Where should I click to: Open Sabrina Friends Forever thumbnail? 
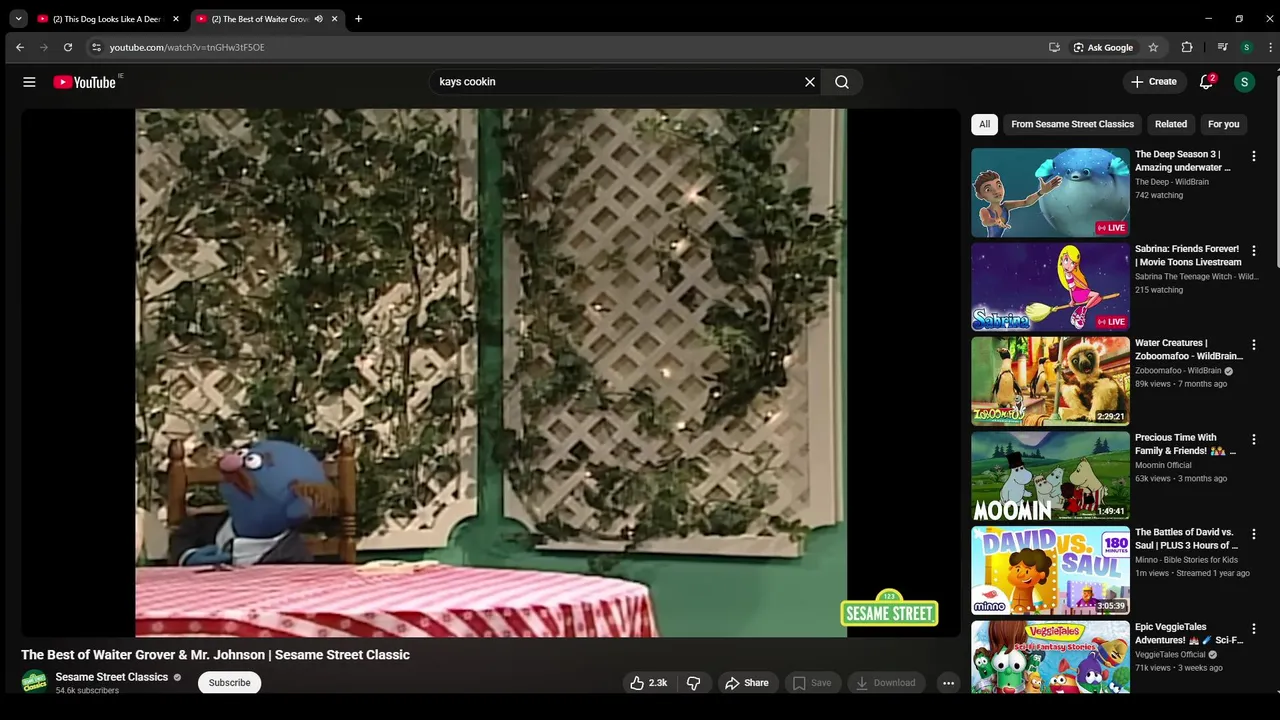[x=1050, y=287]
